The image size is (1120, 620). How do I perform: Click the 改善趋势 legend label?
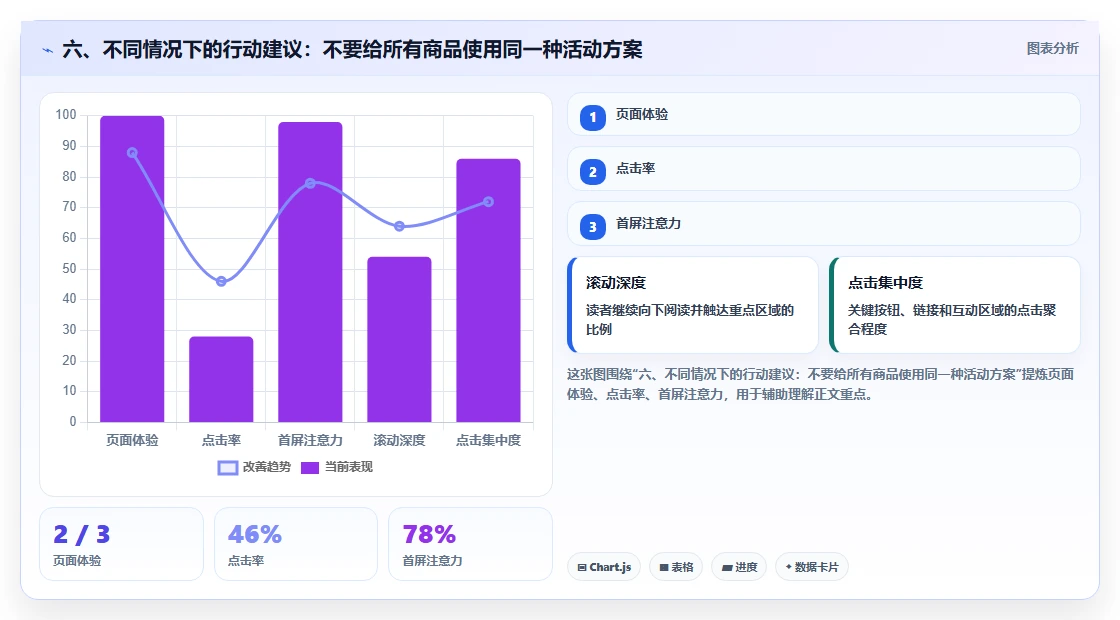[266, 467]
